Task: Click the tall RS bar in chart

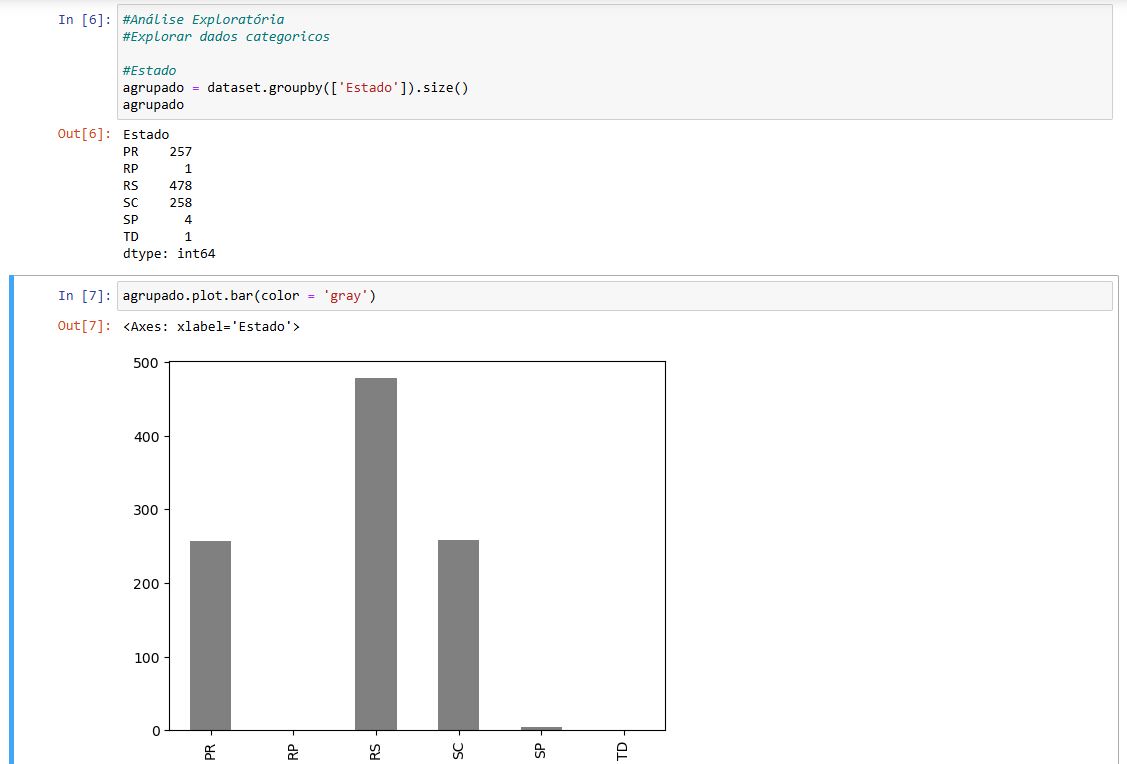Action: (x=375, y=554)
